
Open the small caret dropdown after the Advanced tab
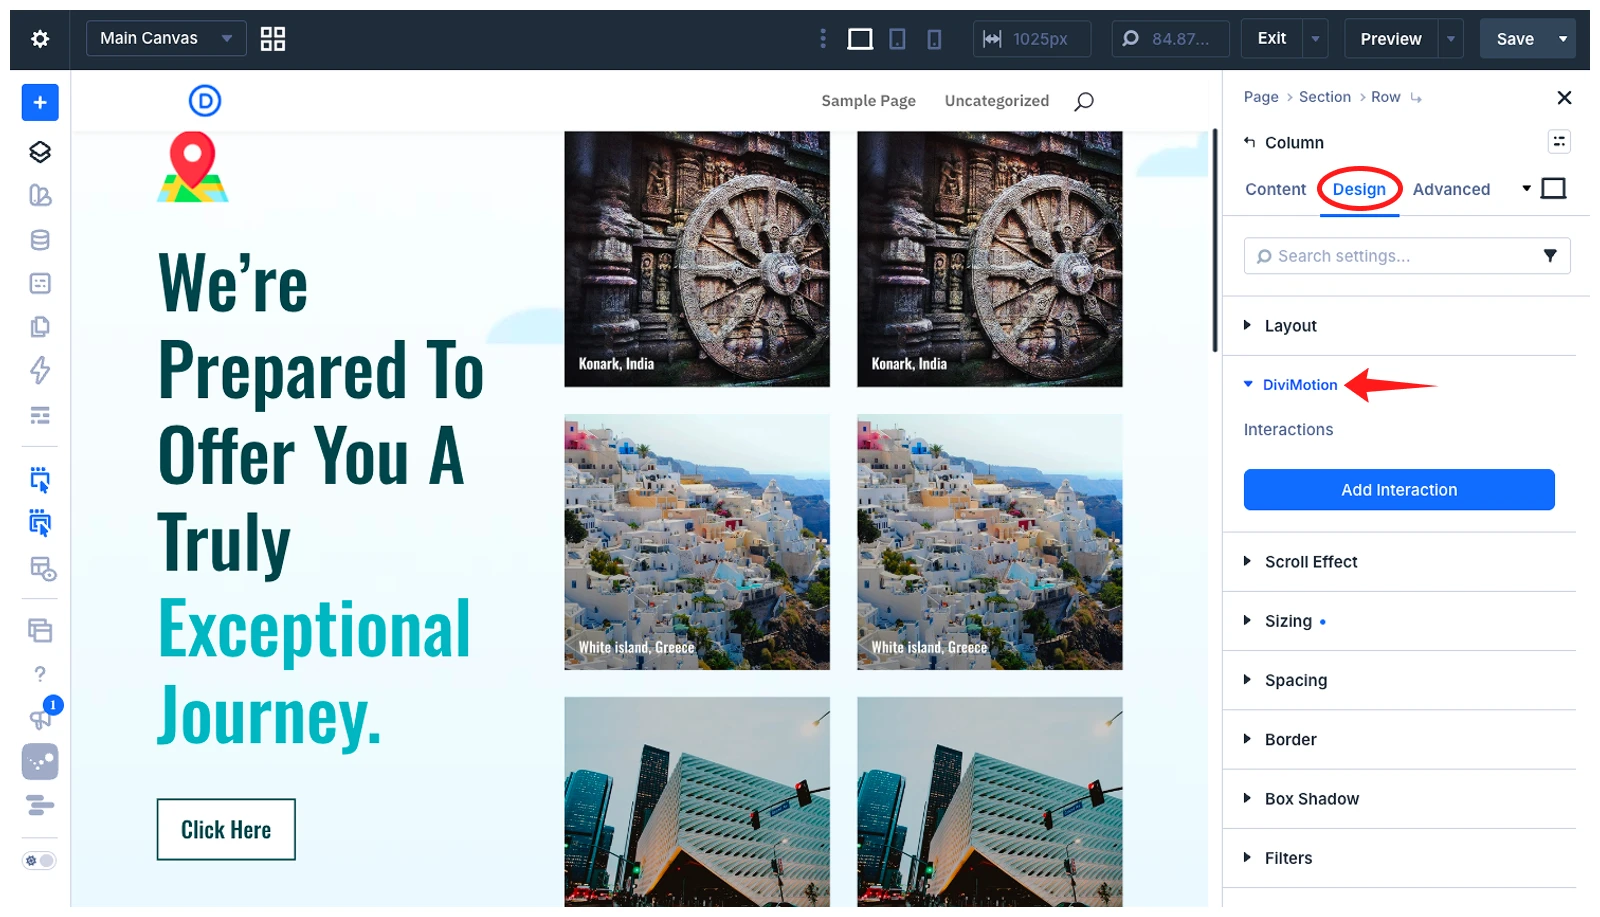[1526, 188]
